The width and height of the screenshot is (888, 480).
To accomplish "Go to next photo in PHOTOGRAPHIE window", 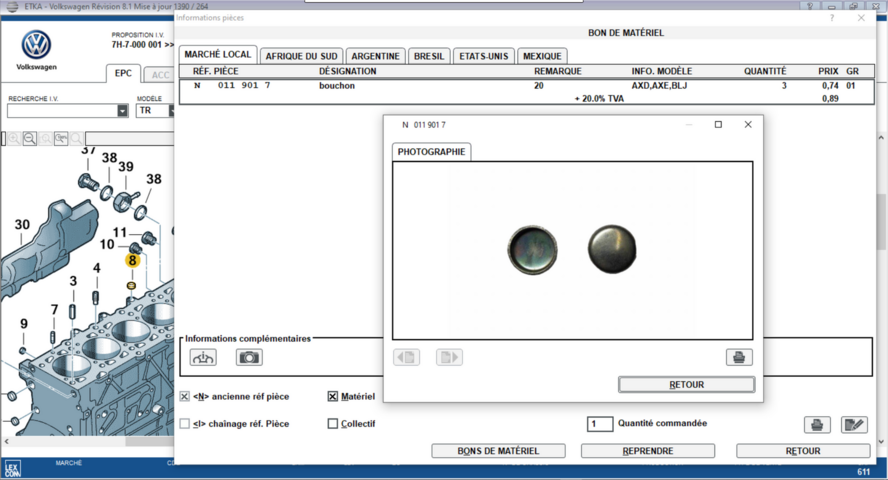I will (449, 357).
